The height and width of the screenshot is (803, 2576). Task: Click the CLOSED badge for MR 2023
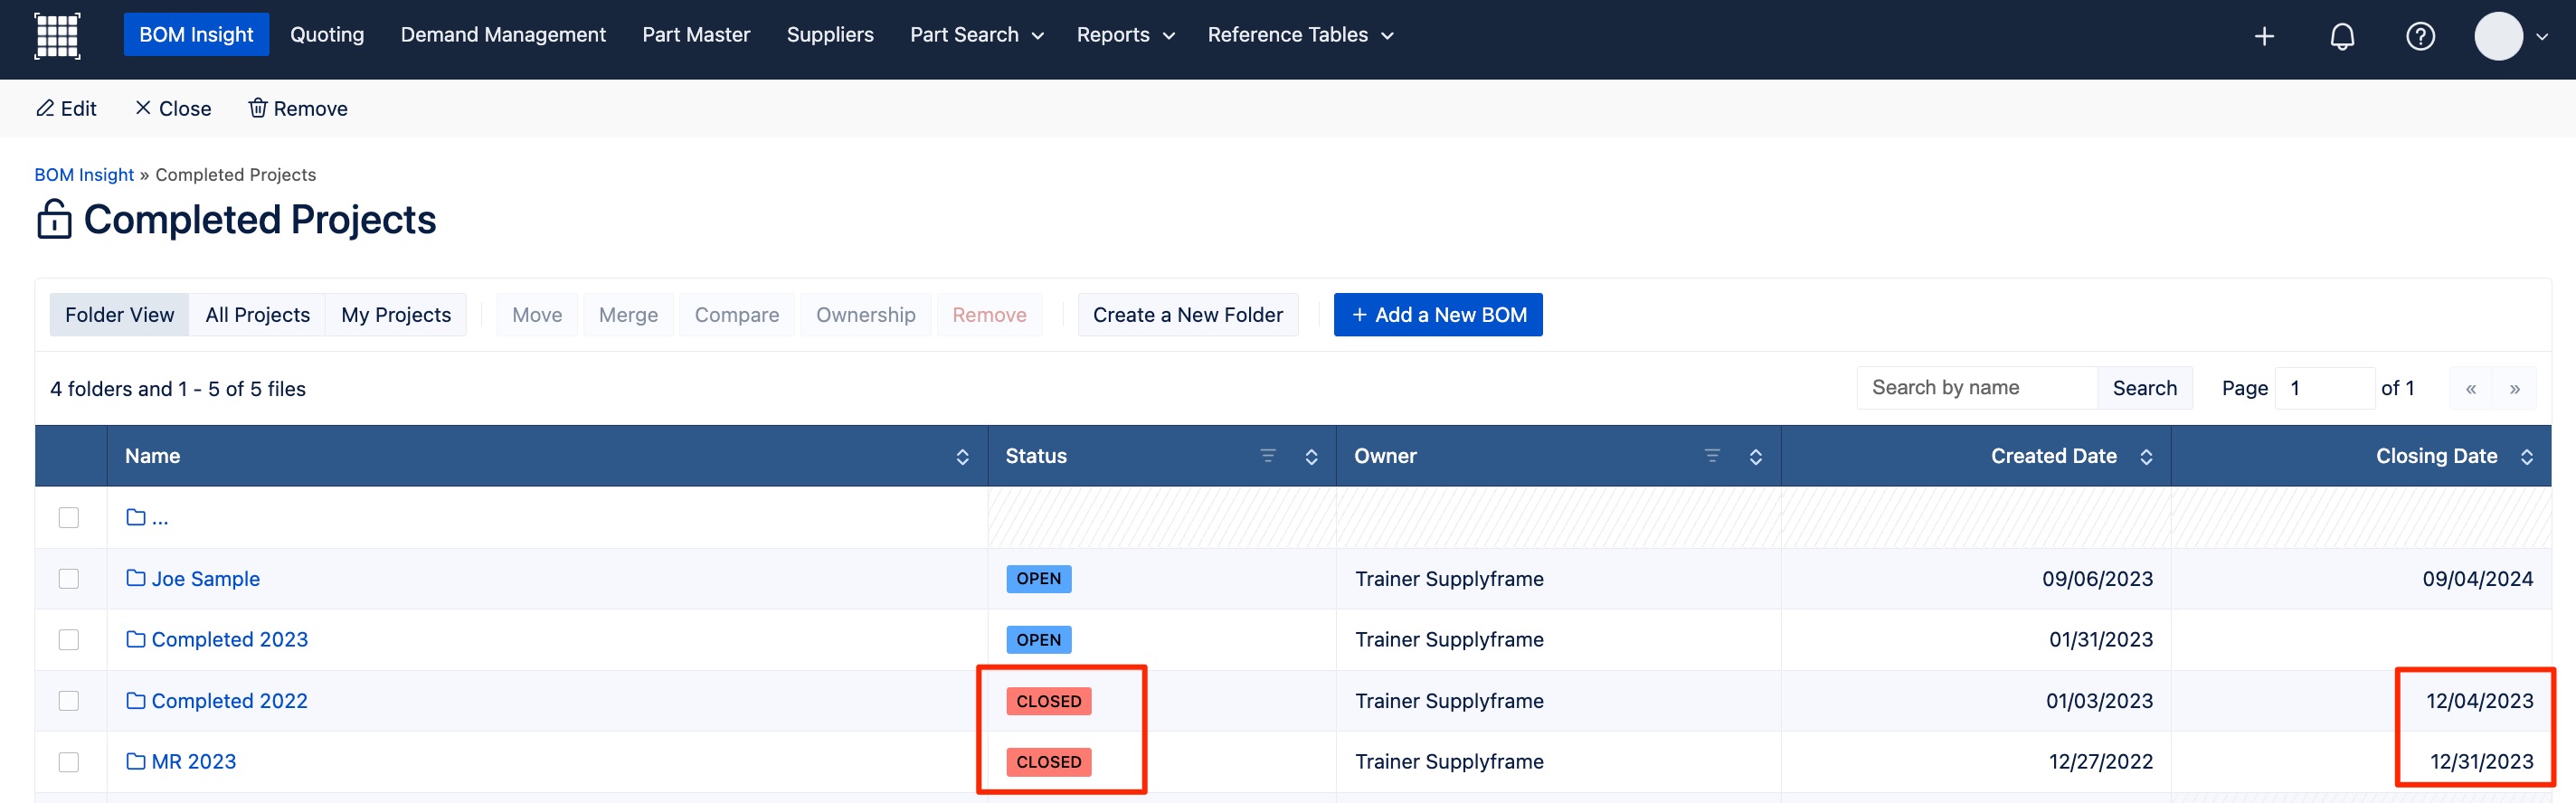click(1048, 762)
